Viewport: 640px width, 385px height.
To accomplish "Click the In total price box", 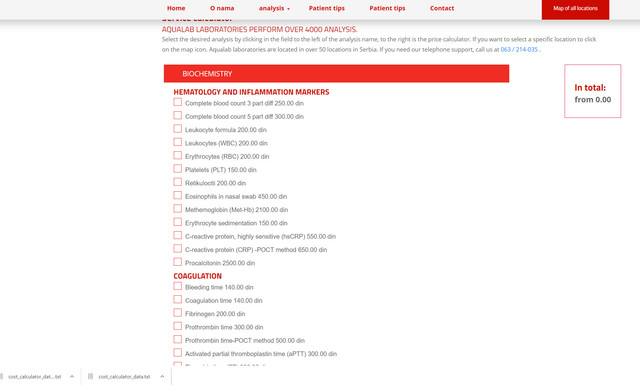I will click(x=593, y=91).
